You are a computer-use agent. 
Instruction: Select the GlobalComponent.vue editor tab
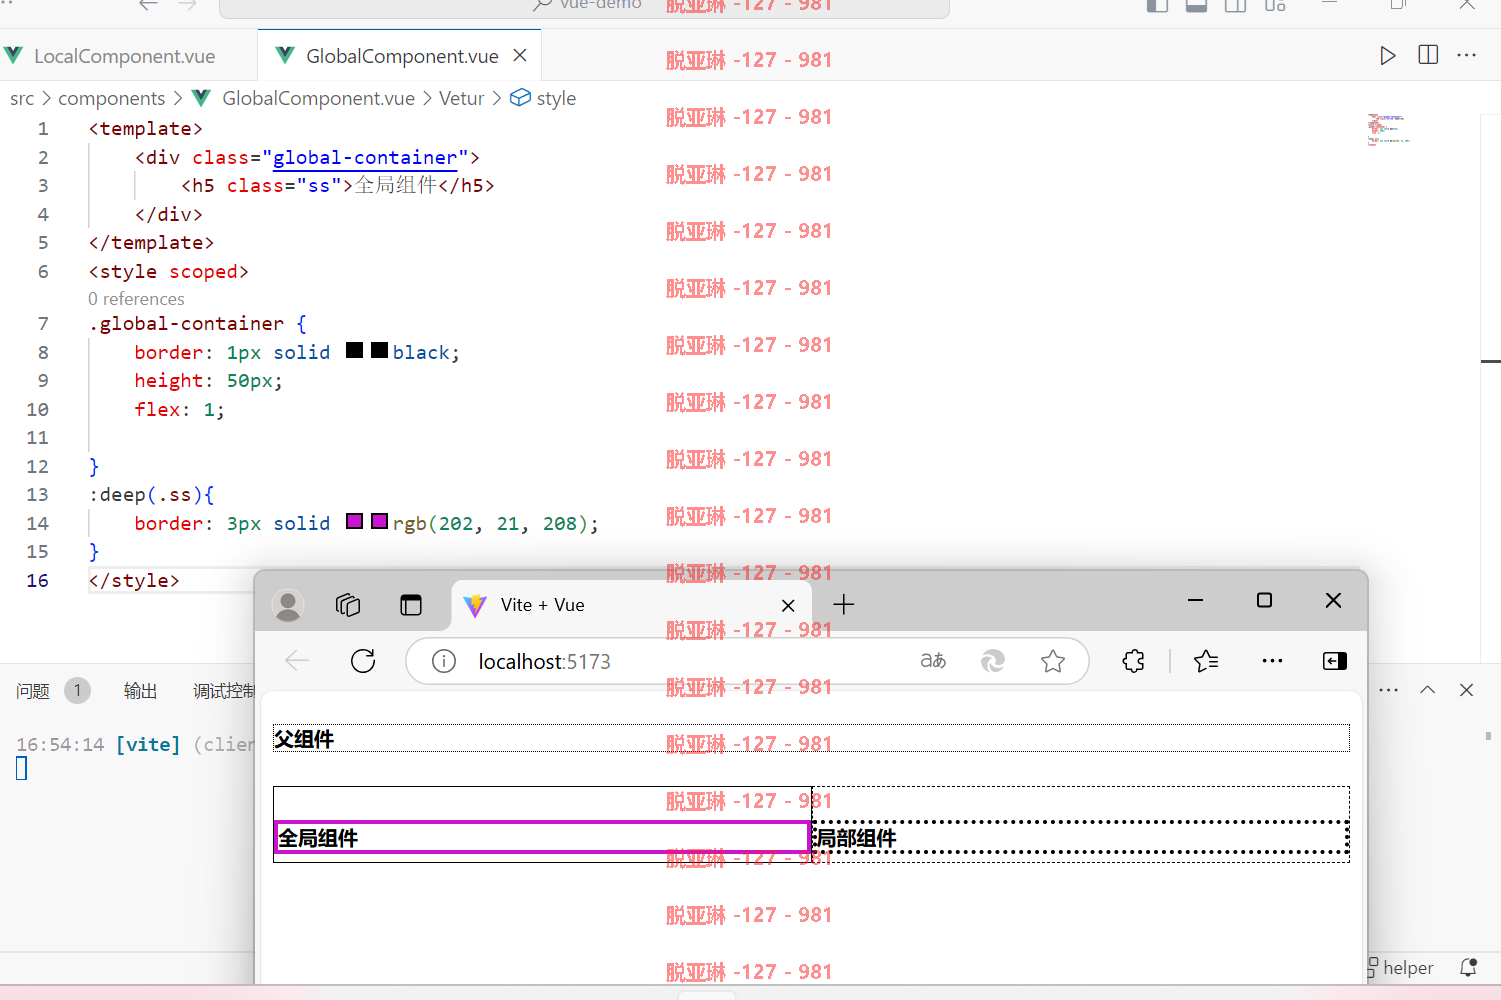[400, 56]
